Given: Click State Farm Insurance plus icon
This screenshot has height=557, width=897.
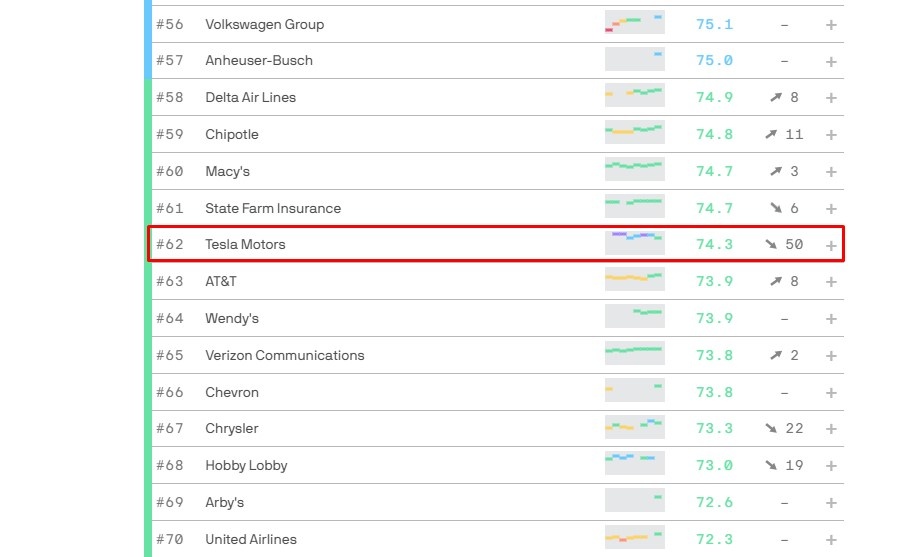Looking at the screenshot, I should (831, 209).
